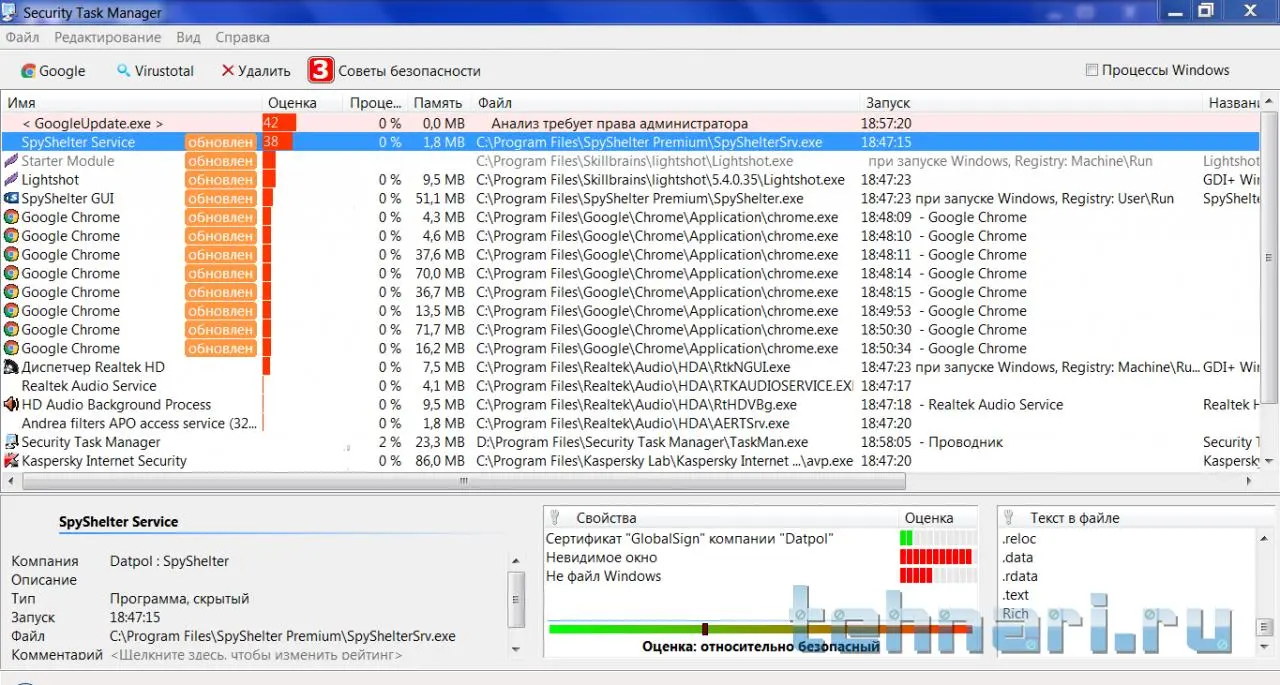Click the Lightshot.exe path of Starter Module
The height and width of the screenshot is (685, 1280).
(x=635, y=161)
